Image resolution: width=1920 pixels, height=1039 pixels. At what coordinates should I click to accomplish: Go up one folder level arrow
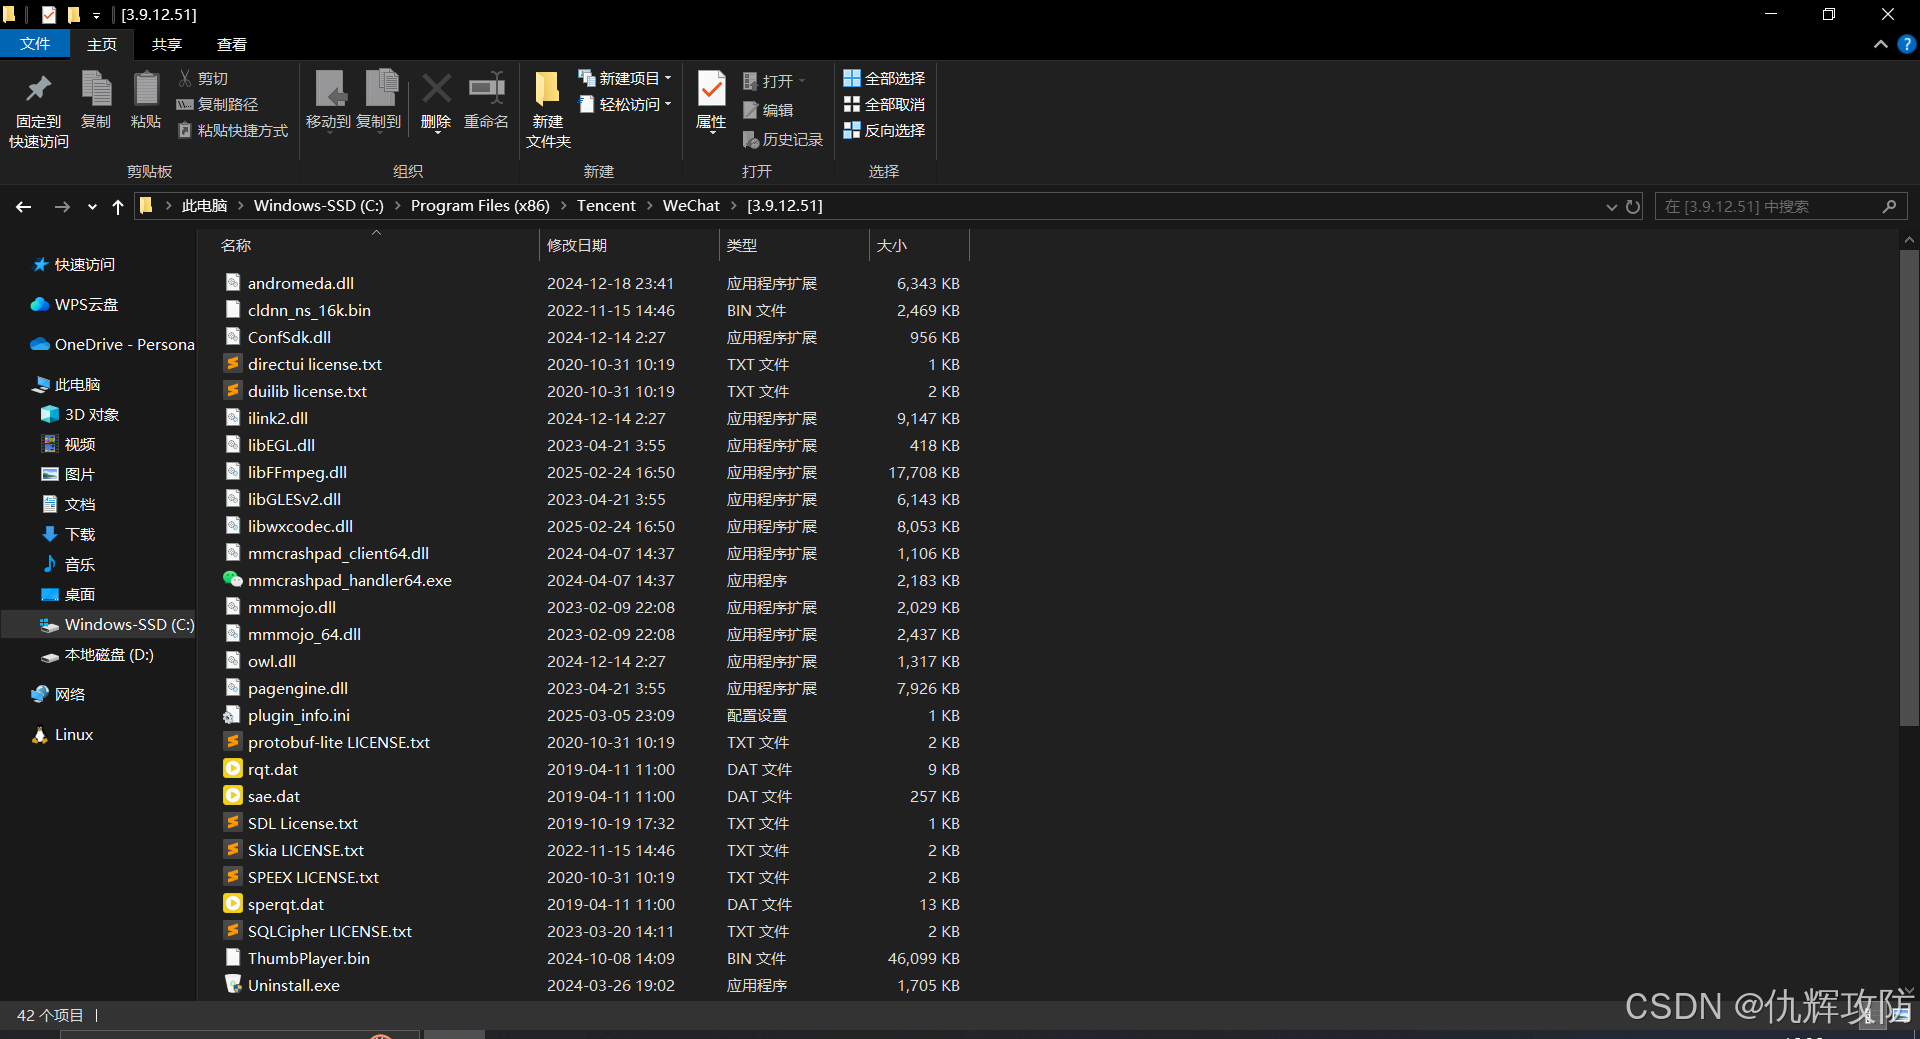click(118, 206)
